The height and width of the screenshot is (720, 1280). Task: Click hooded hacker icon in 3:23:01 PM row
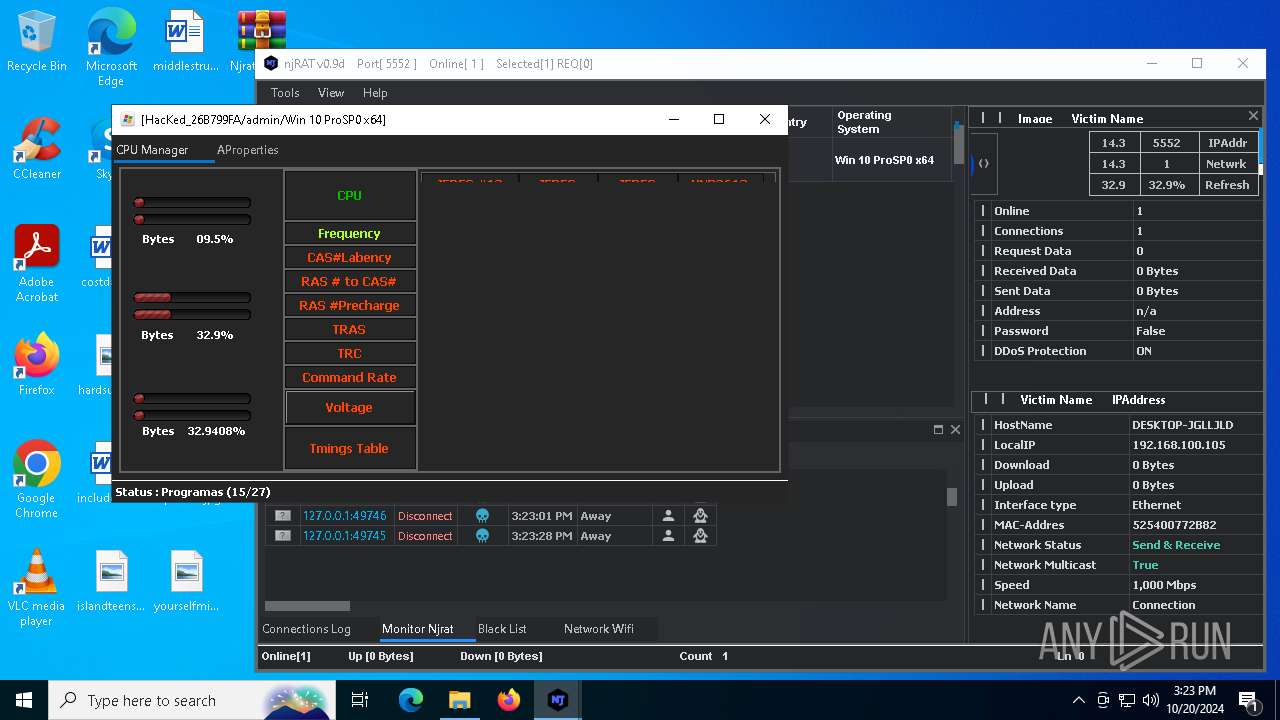point(700,516)
